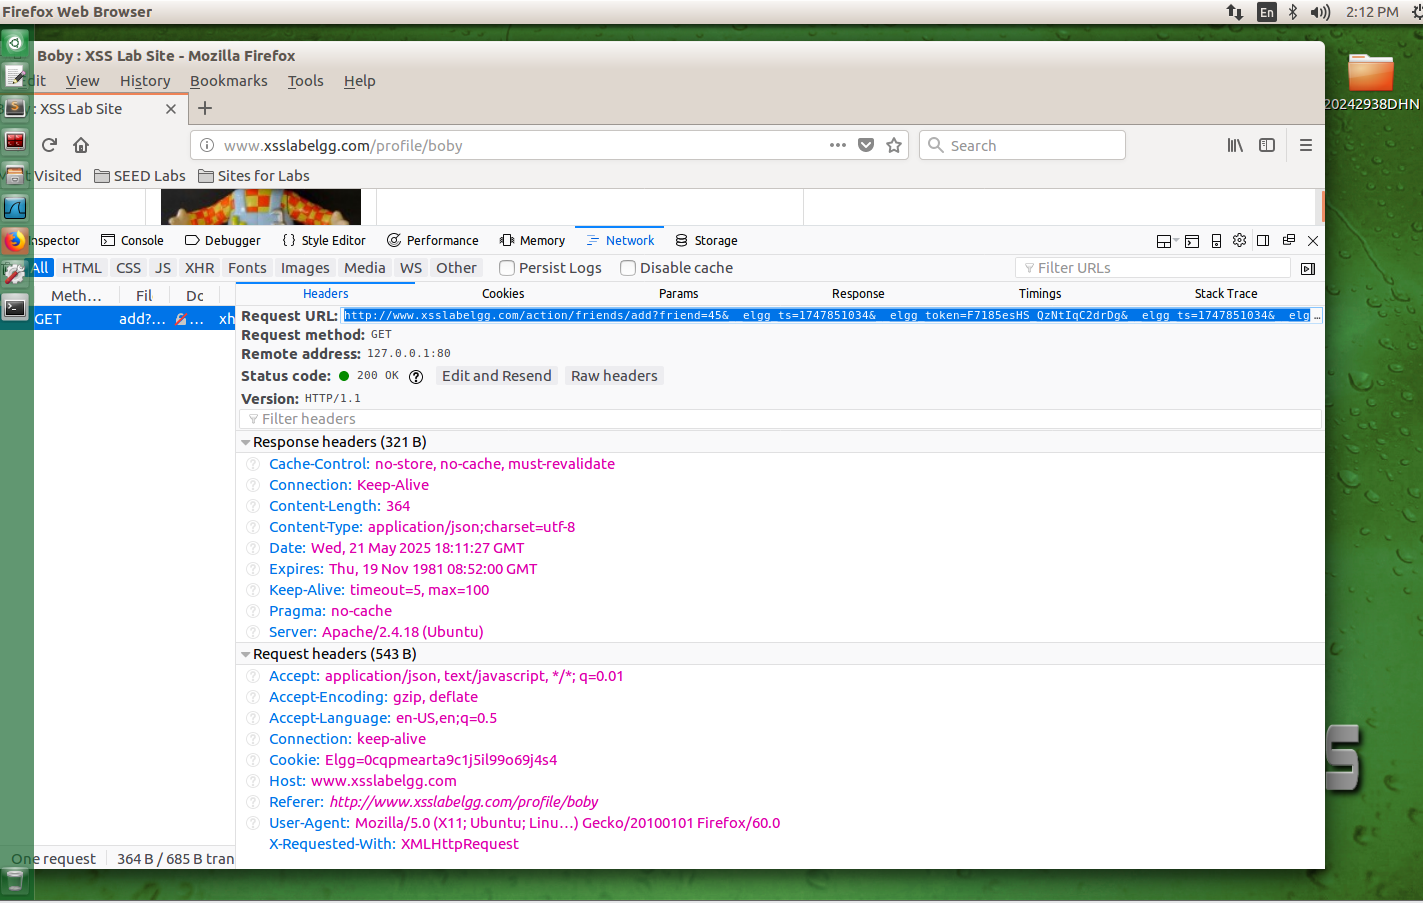
Task: Open Storage devtools tab
Action: coord(706,241)
